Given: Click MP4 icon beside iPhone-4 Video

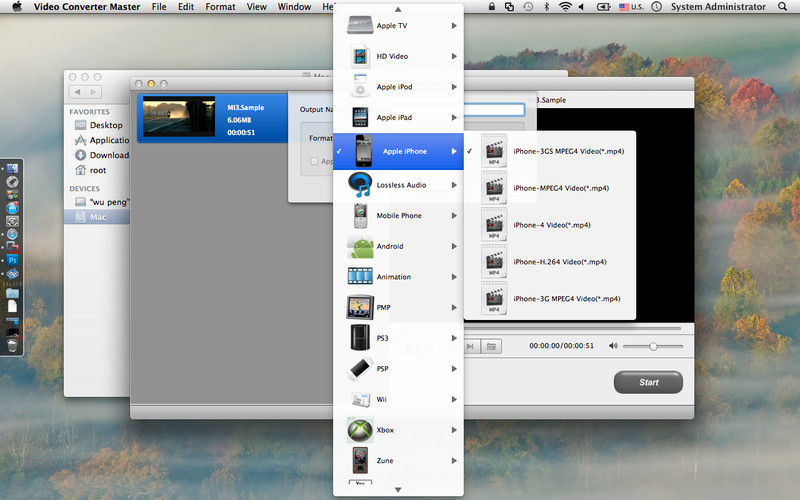Looking at the screenshot, I should point(494,224).
